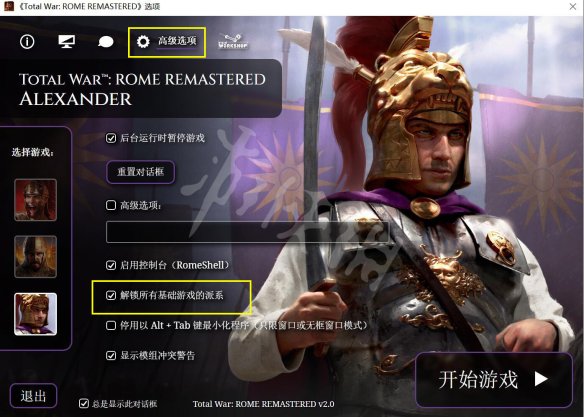584x417 pixels.
Task: Focus the advanced options text field
Action: [247, 232]
